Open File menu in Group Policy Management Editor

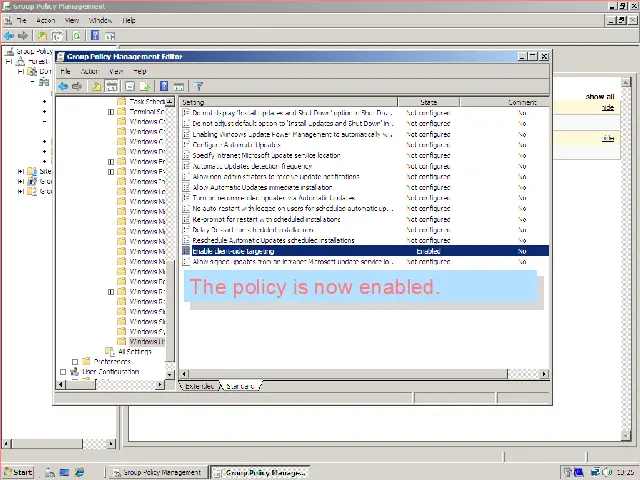click(65, 71)
